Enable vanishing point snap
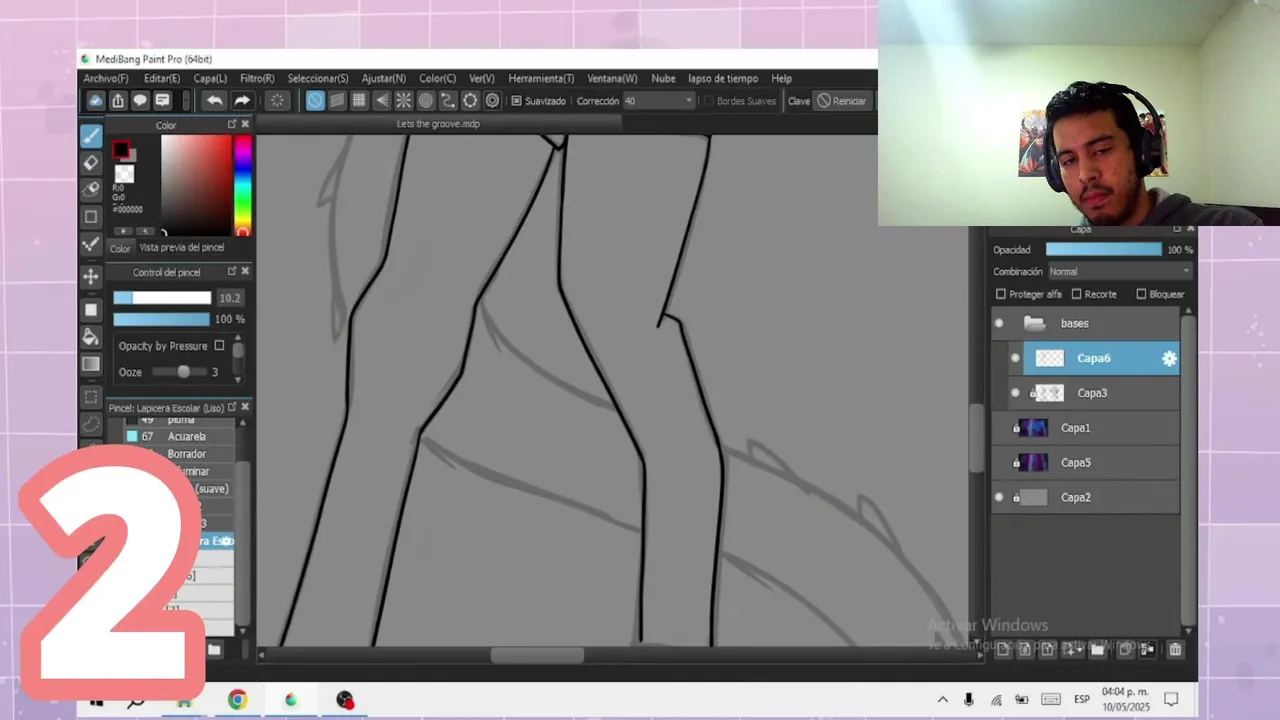 (x=381, y=100)
